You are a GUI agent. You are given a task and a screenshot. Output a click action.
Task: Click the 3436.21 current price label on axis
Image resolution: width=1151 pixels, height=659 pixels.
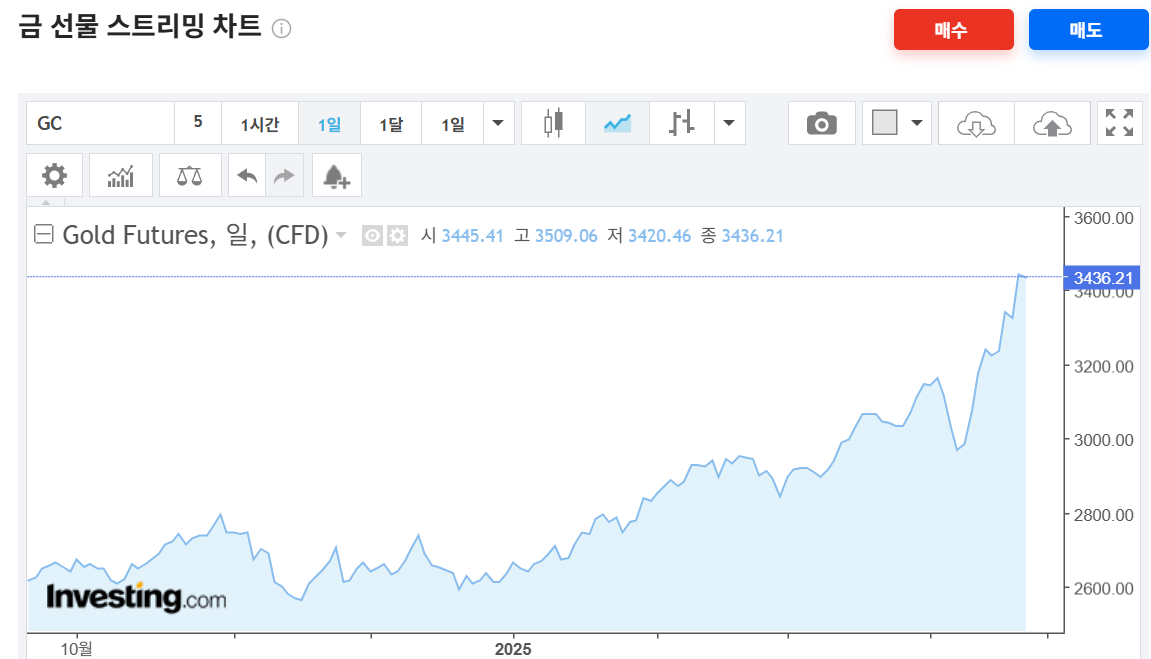[x=1103, y=278]
